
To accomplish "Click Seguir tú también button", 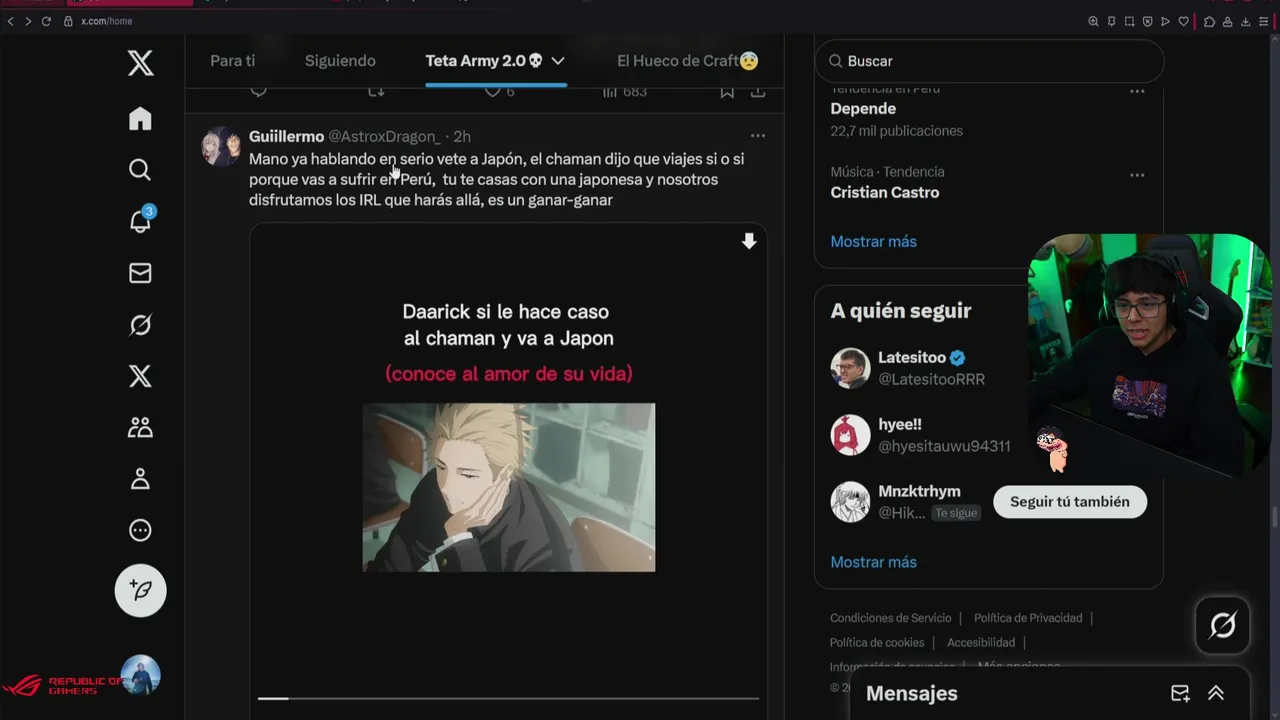I will point(1070,501).
